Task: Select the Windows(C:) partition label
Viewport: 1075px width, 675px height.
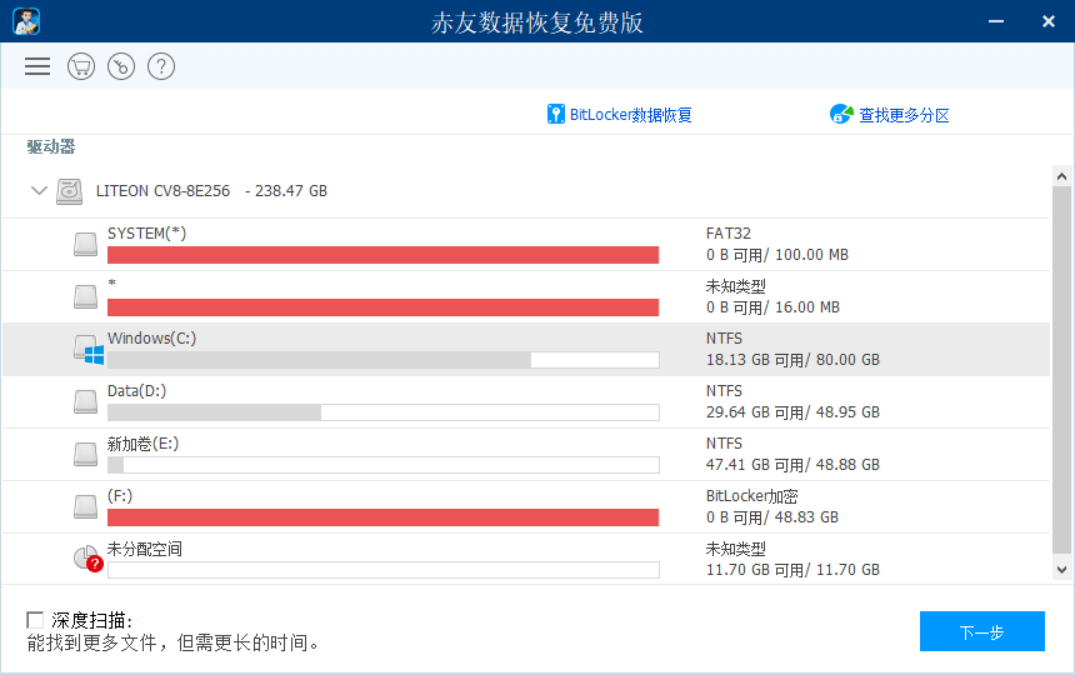Action: (152, 338)
